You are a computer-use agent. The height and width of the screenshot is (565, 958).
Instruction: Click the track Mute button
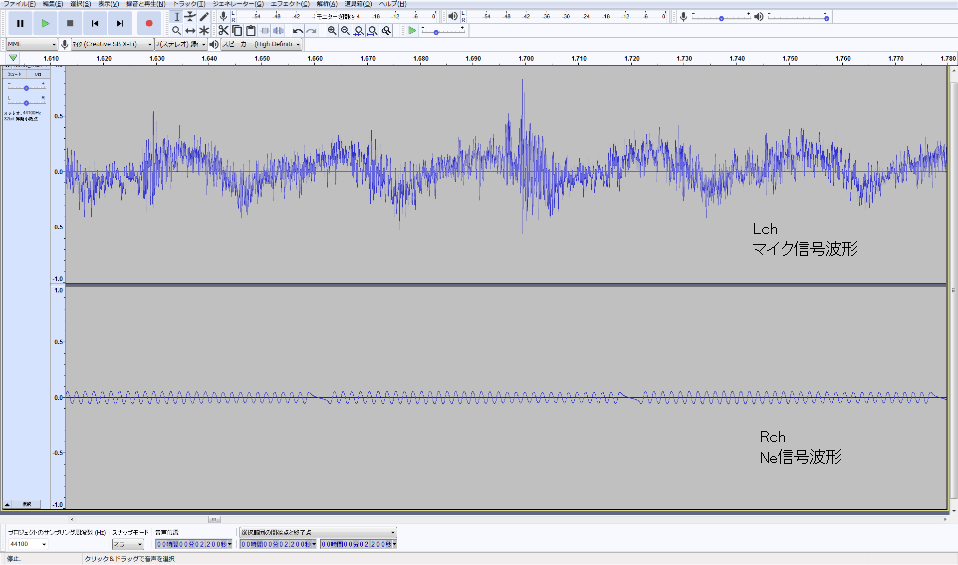pos(15,74)
